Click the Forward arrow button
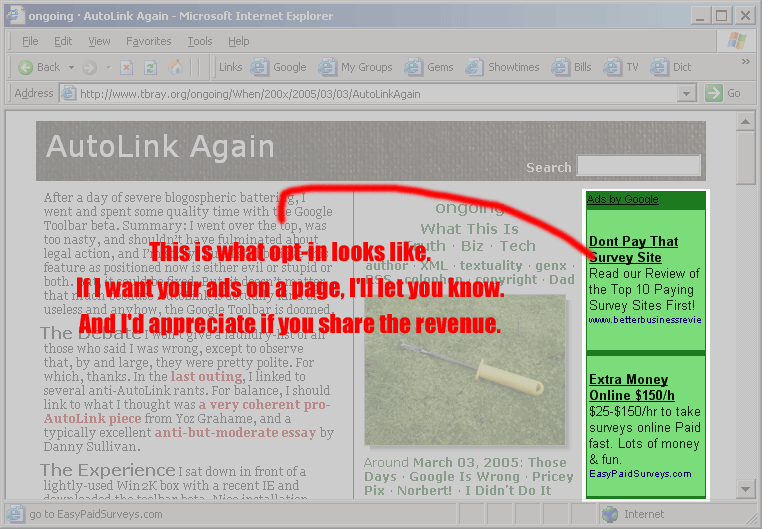The height and width of the screenshot is (529, 762). (x=90, y=67)
